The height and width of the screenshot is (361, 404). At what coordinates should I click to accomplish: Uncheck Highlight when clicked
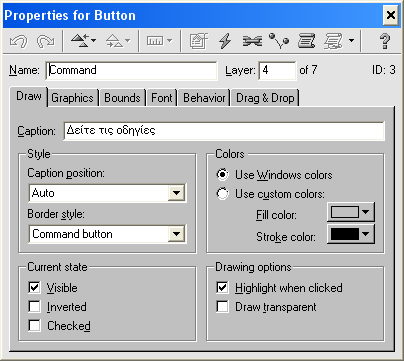tap(222, 287)
